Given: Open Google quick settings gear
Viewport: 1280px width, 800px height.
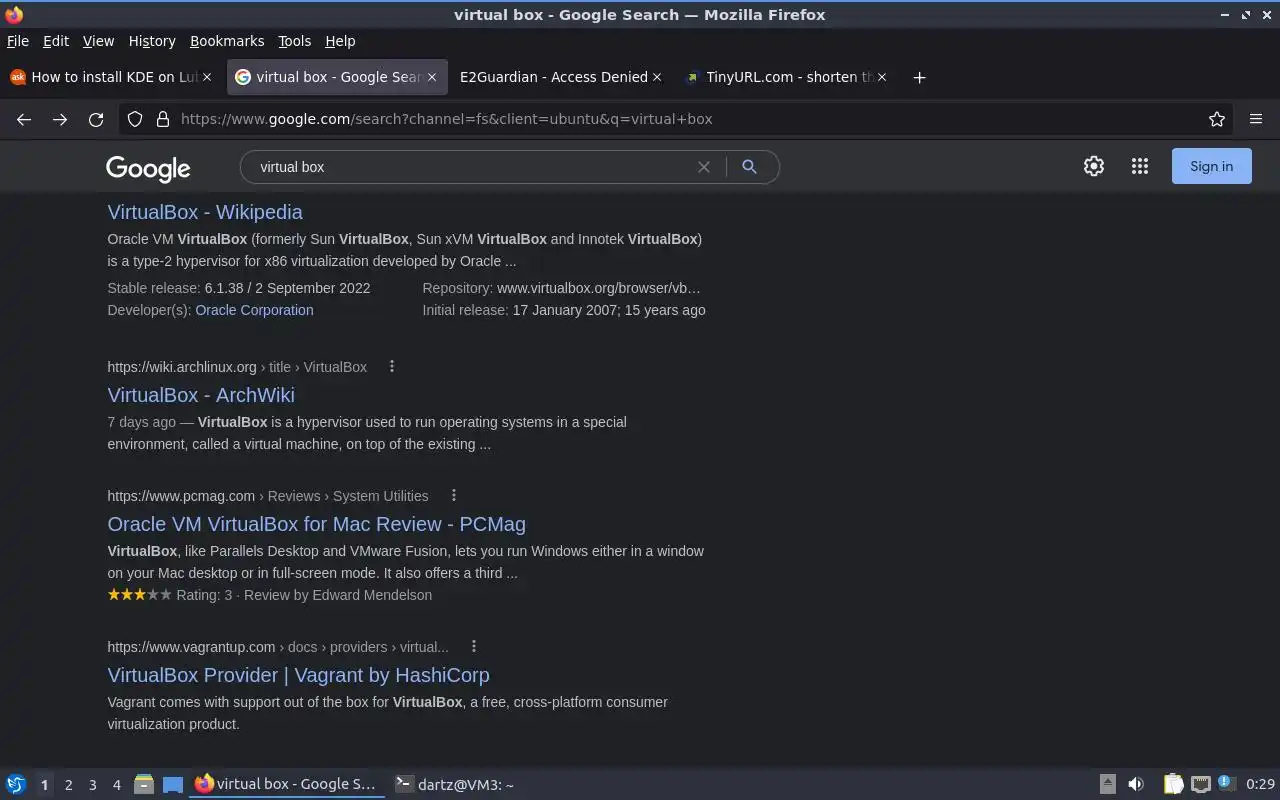Looking at the screenshot, I should coord(1094,167).
